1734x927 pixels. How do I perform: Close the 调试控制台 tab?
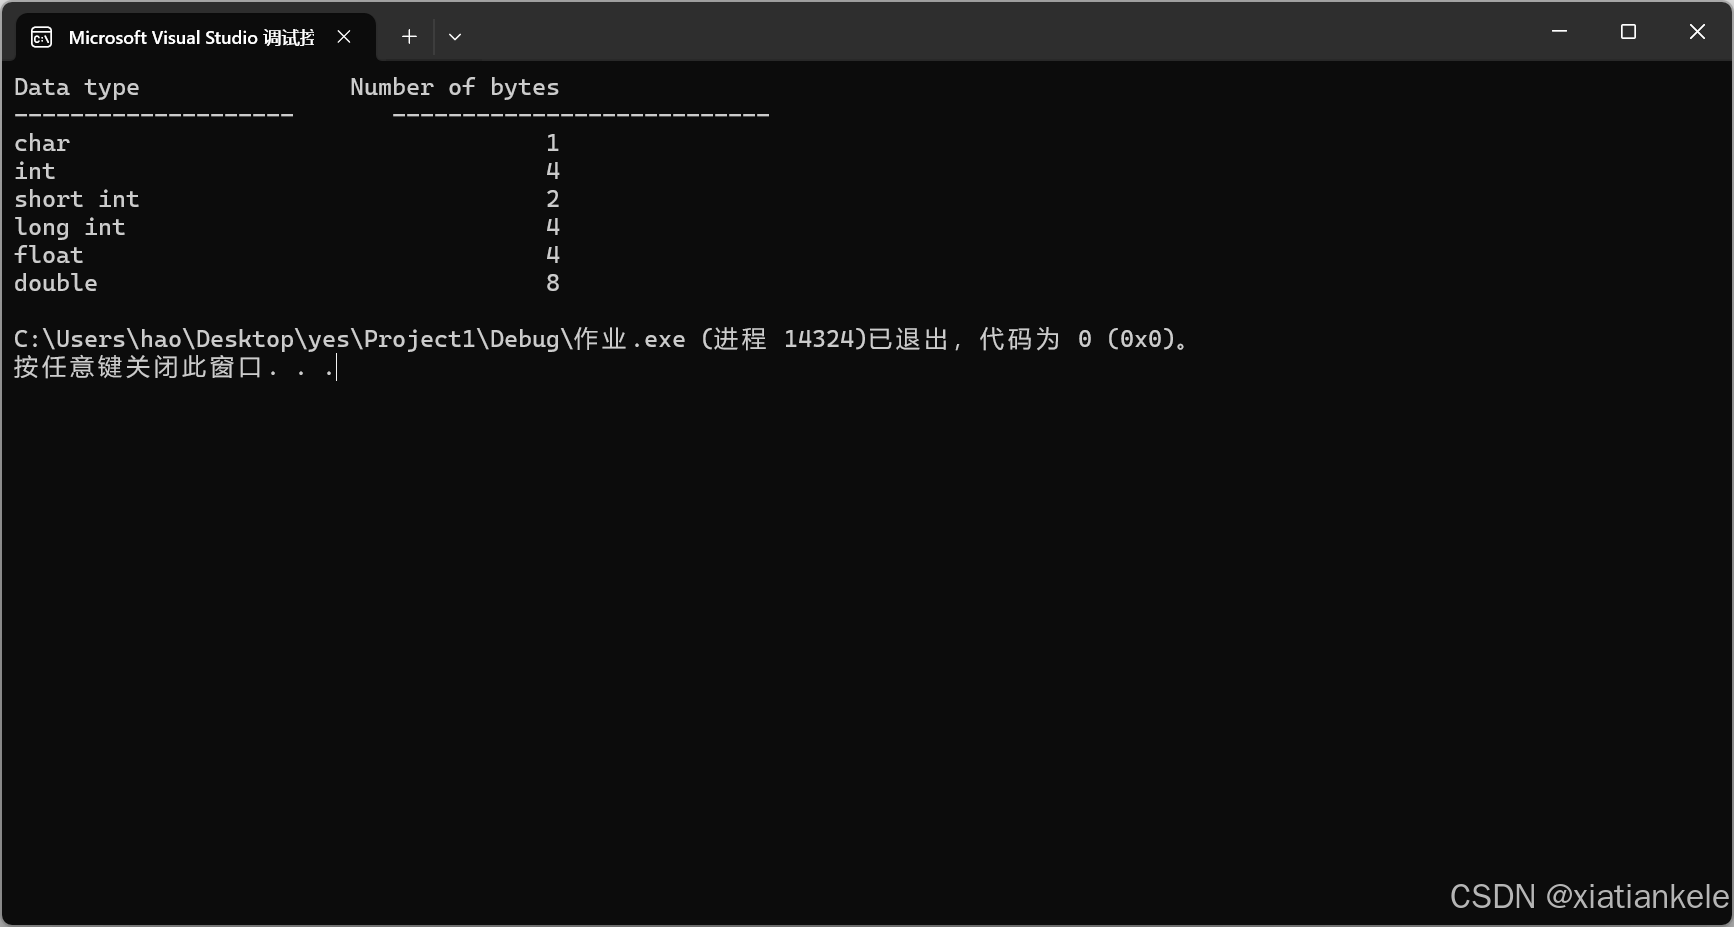coord(344,36)
